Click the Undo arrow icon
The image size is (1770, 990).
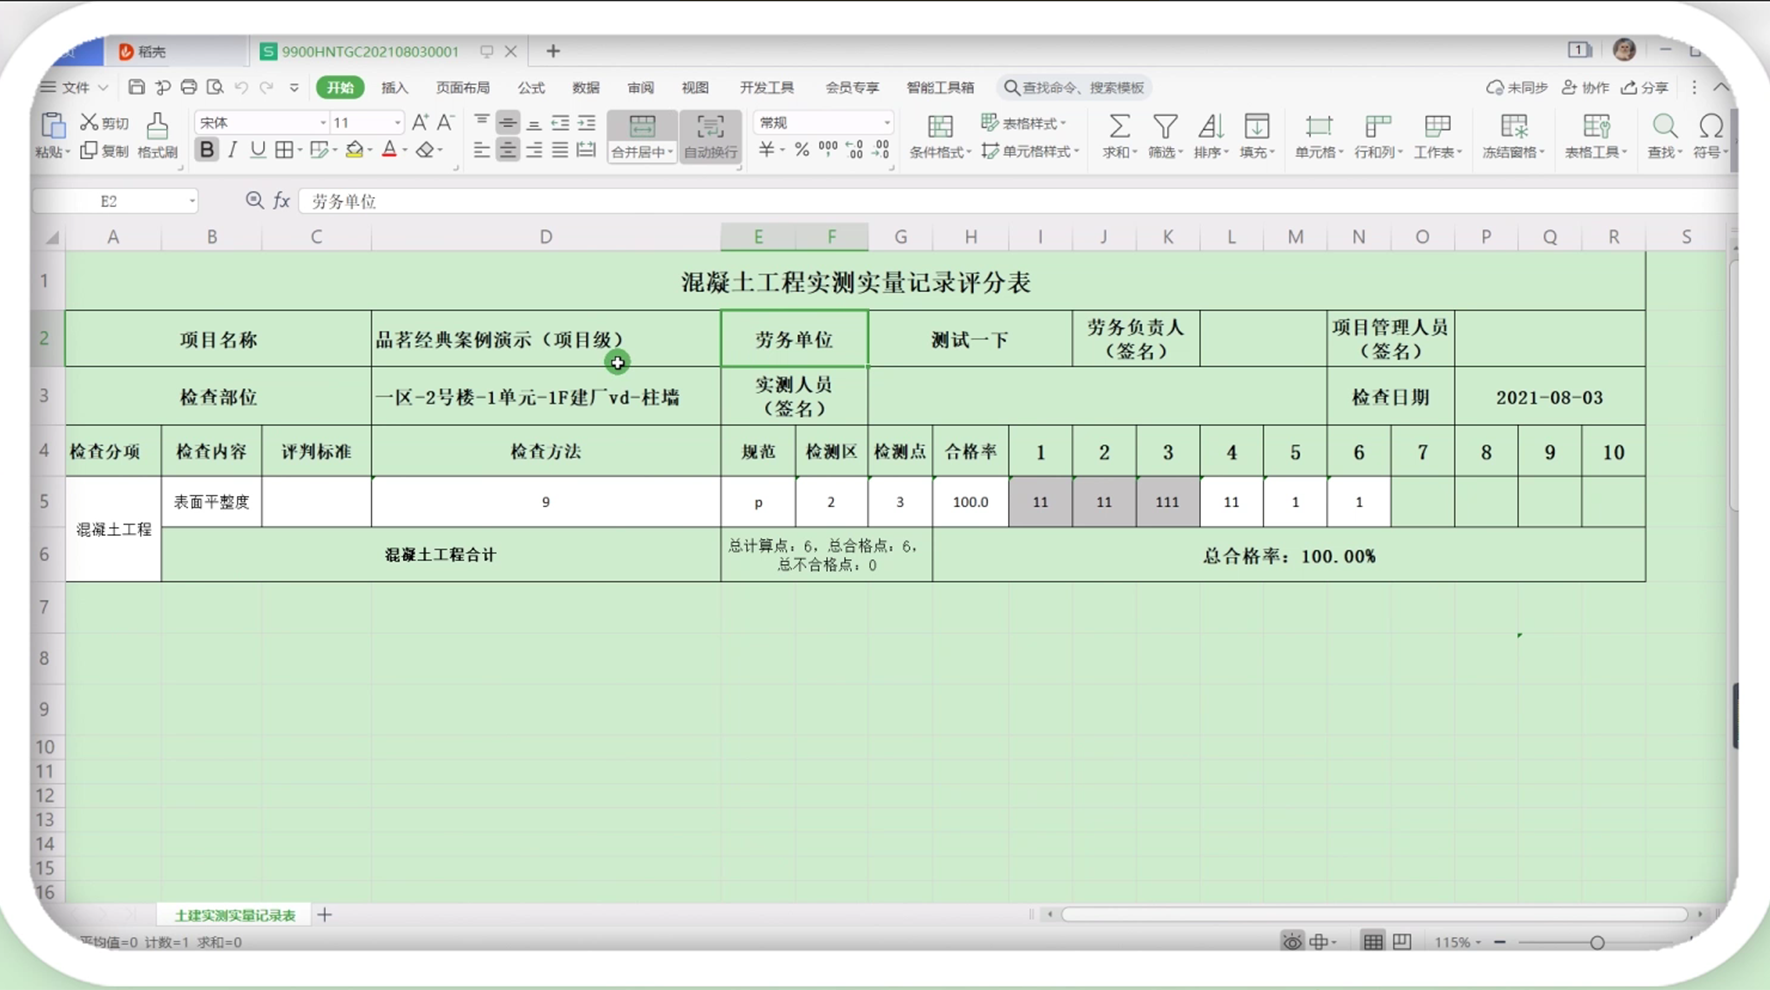(241, 88)
